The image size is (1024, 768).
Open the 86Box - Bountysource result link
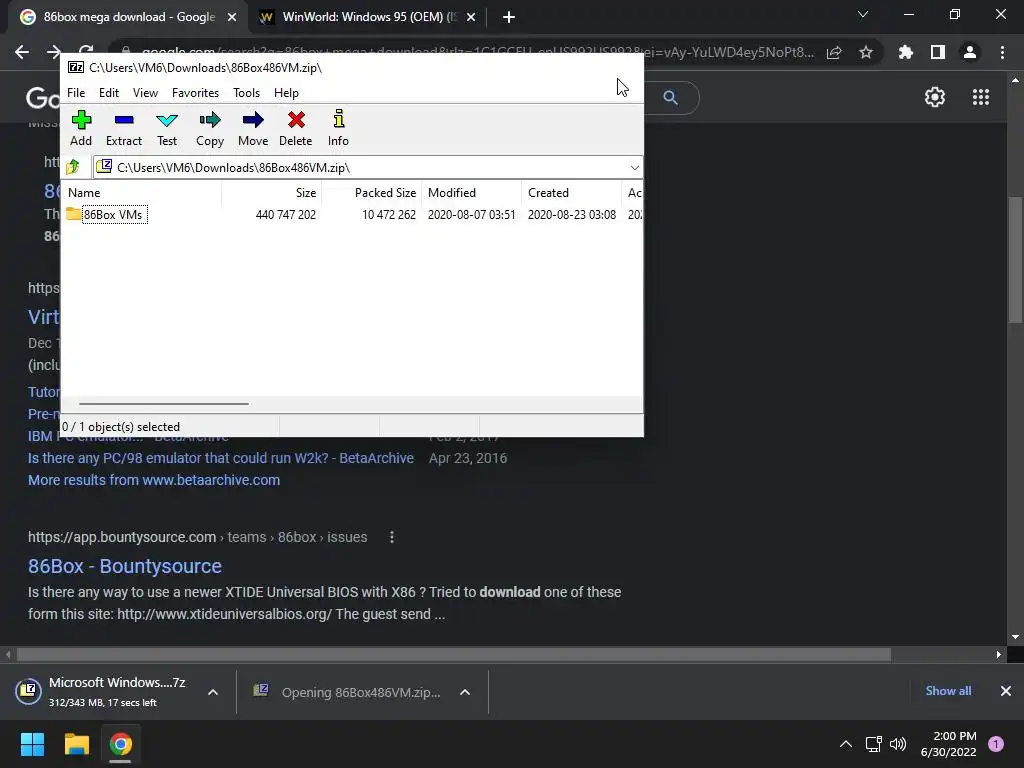pos(125,566)
